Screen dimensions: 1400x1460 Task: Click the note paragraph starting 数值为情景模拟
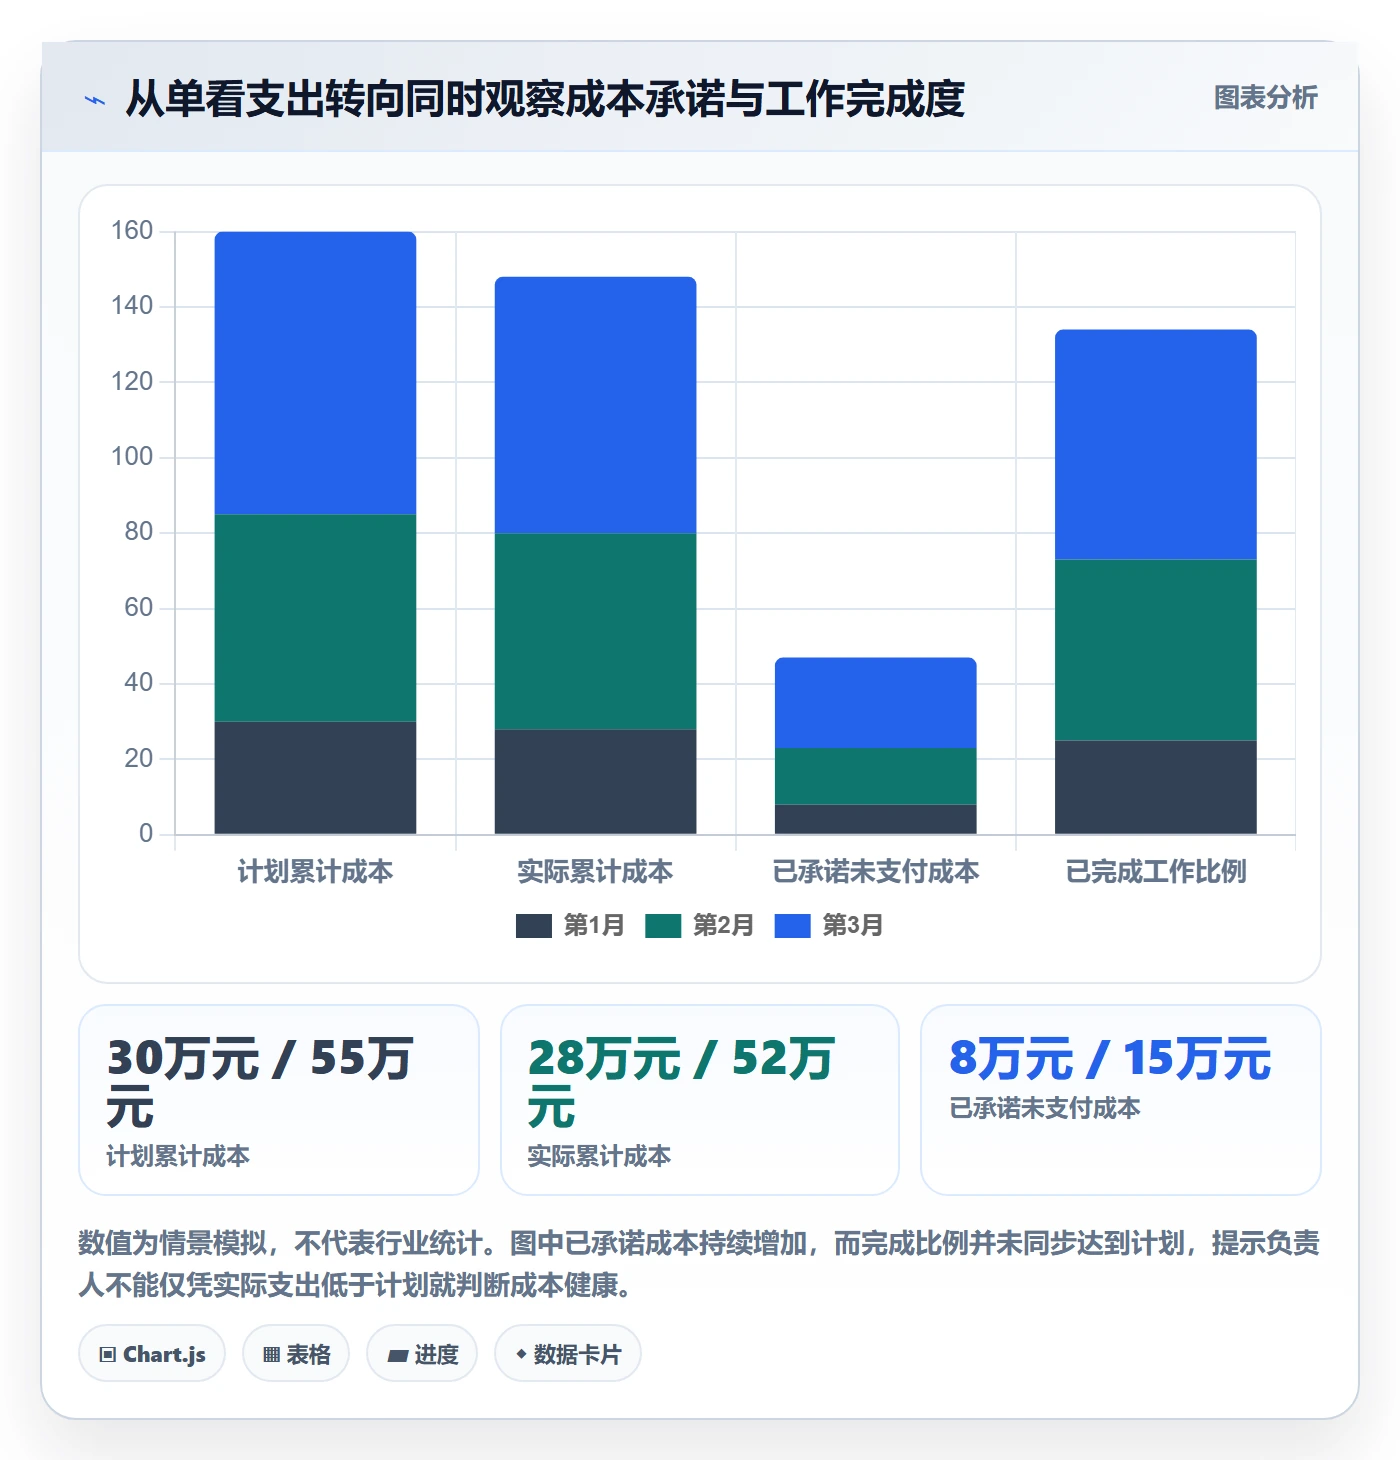pos(699,1264)
